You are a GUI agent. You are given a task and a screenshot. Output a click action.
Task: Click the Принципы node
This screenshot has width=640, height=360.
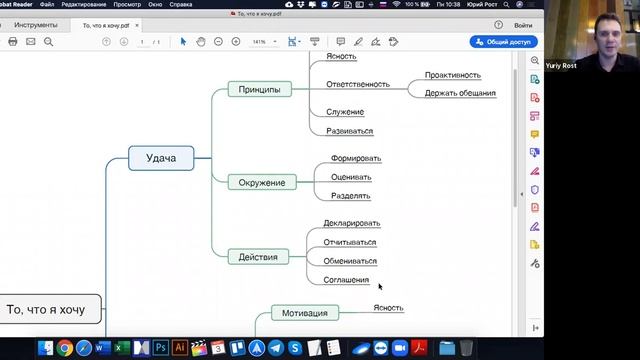click(260, 89)
